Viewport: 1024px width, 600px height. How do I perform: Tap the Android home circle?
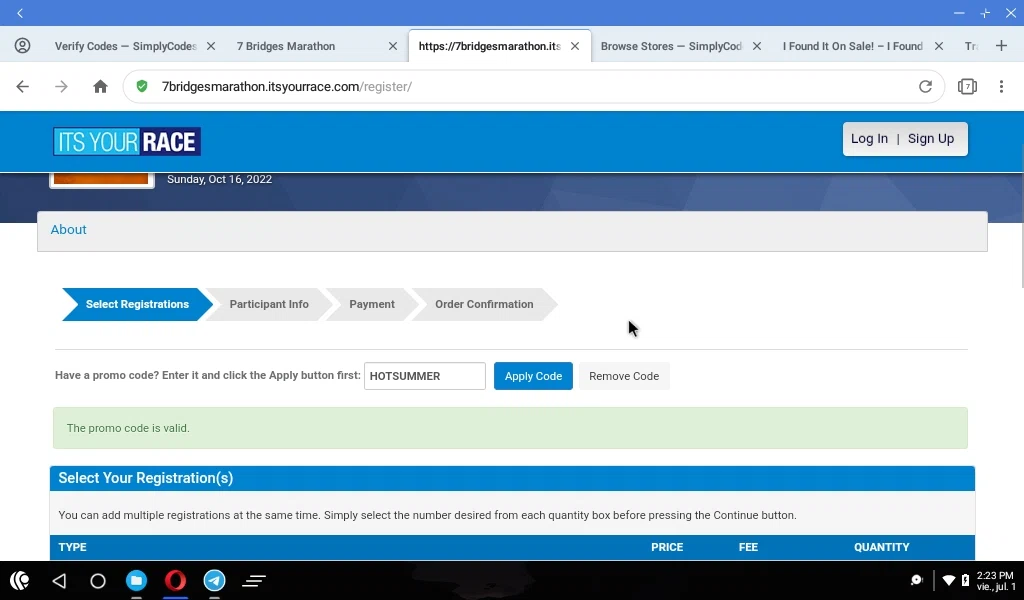[98, 580]
